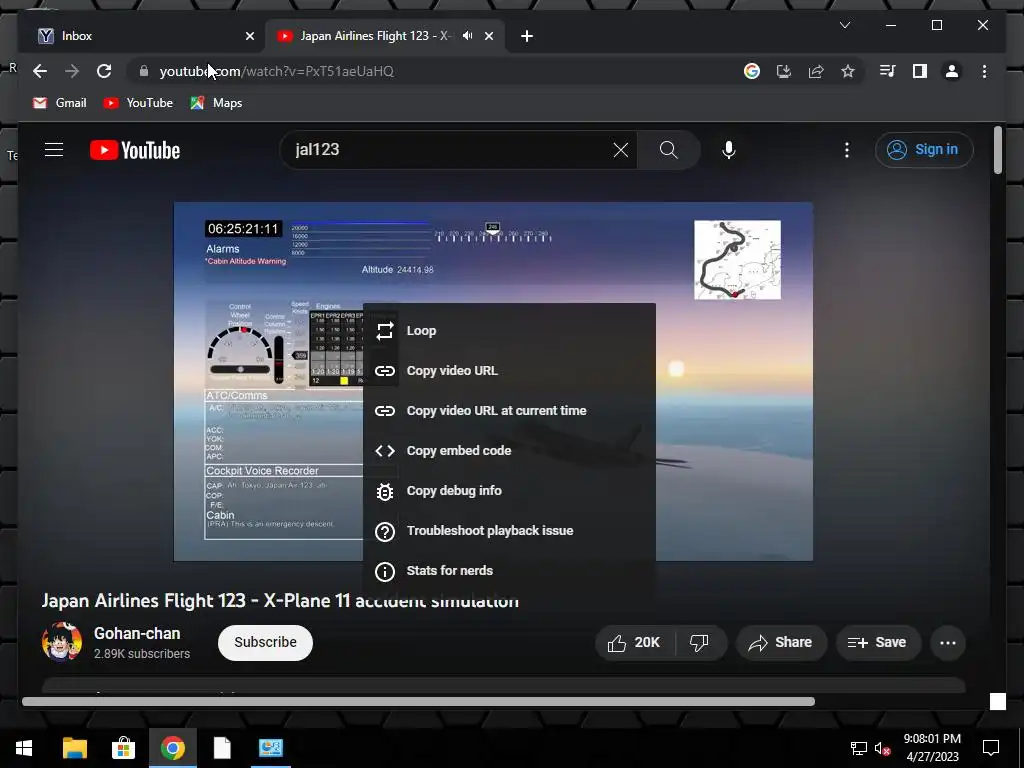Reload the YouTube page
The width and height of the screenshot is (1024, 768).
pyautogui.click(x=104, y=71)
